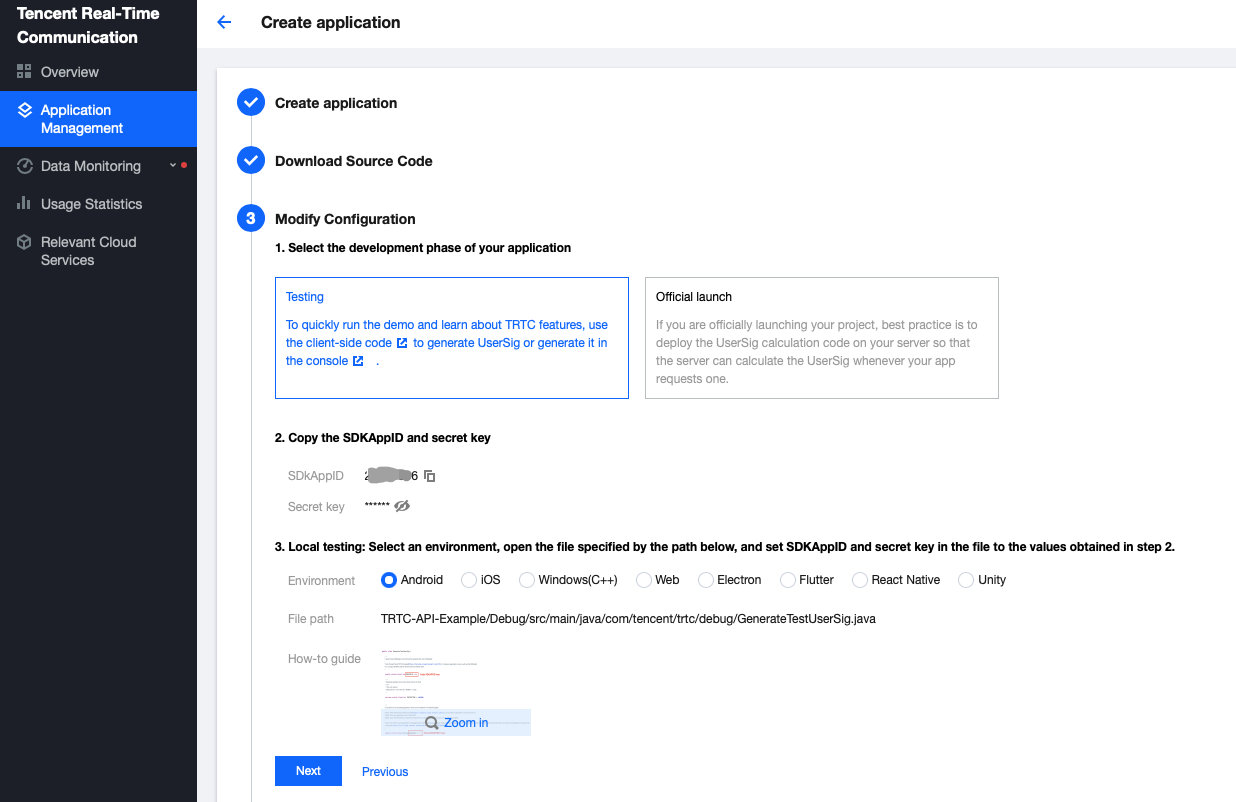Copy the SDKAppID with the copy icon
This screenshot has width=1236, height=802.
pos(430,476)
